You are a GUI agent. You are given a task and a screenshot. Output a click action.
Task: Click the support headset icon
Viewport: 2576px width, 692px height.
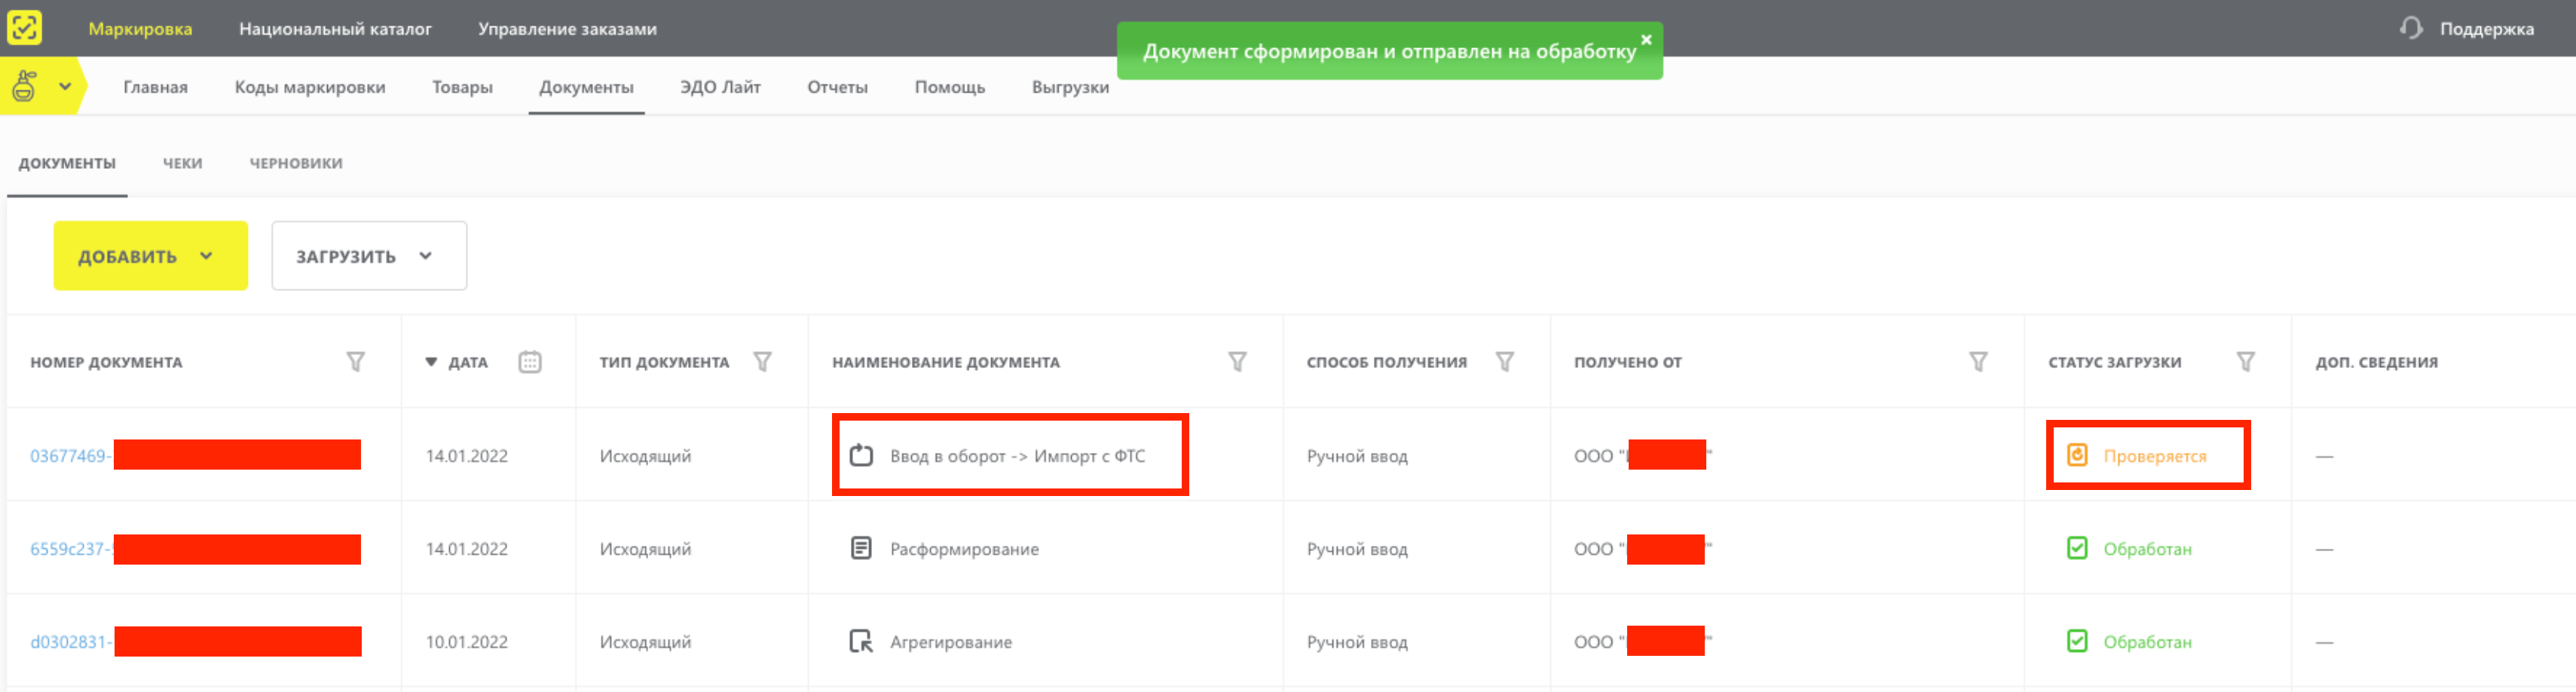pyautogui.click(x=2411, y=28)
